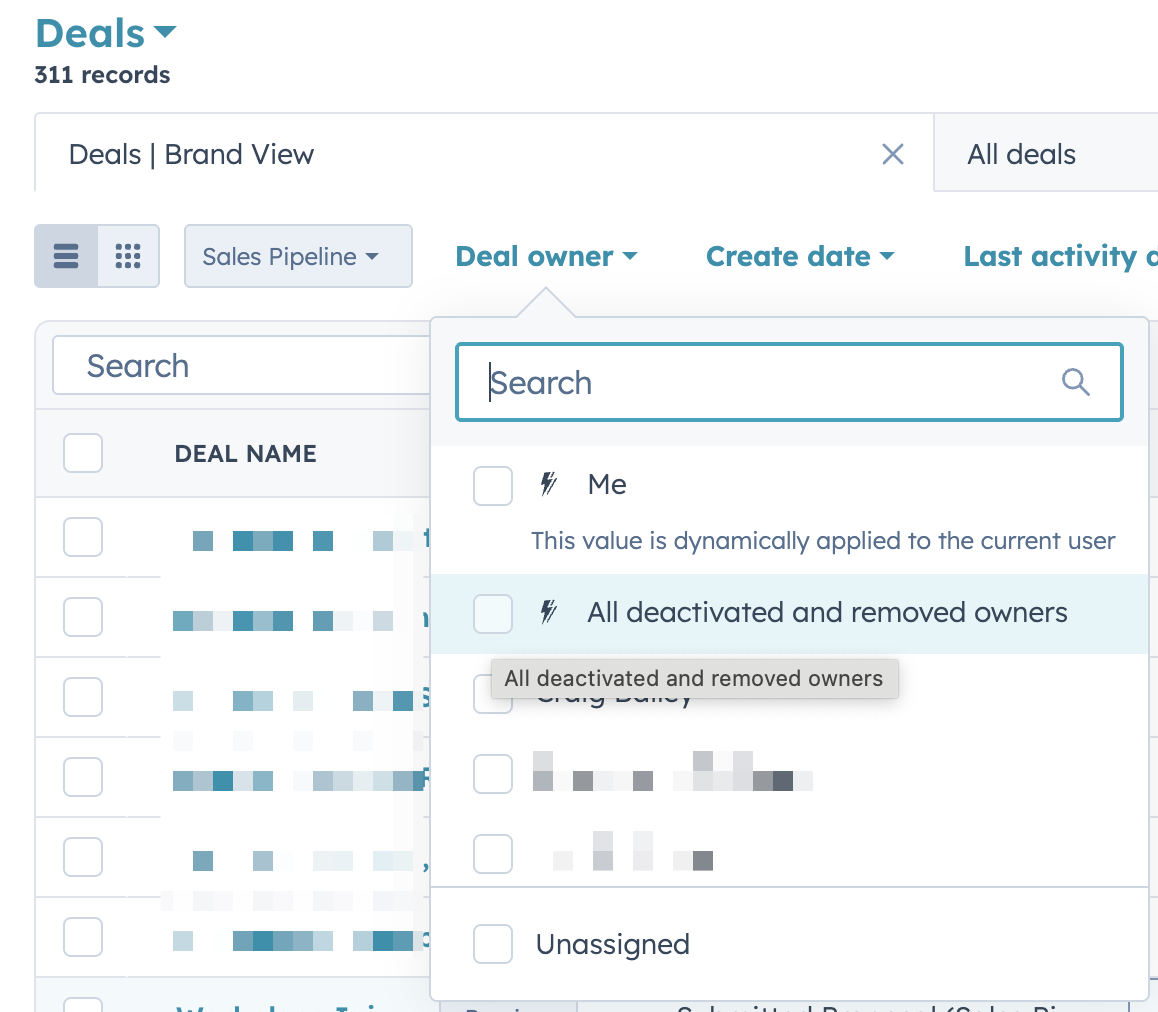
Task: Click lightning bolt icon beside Me
Action: 548,485
